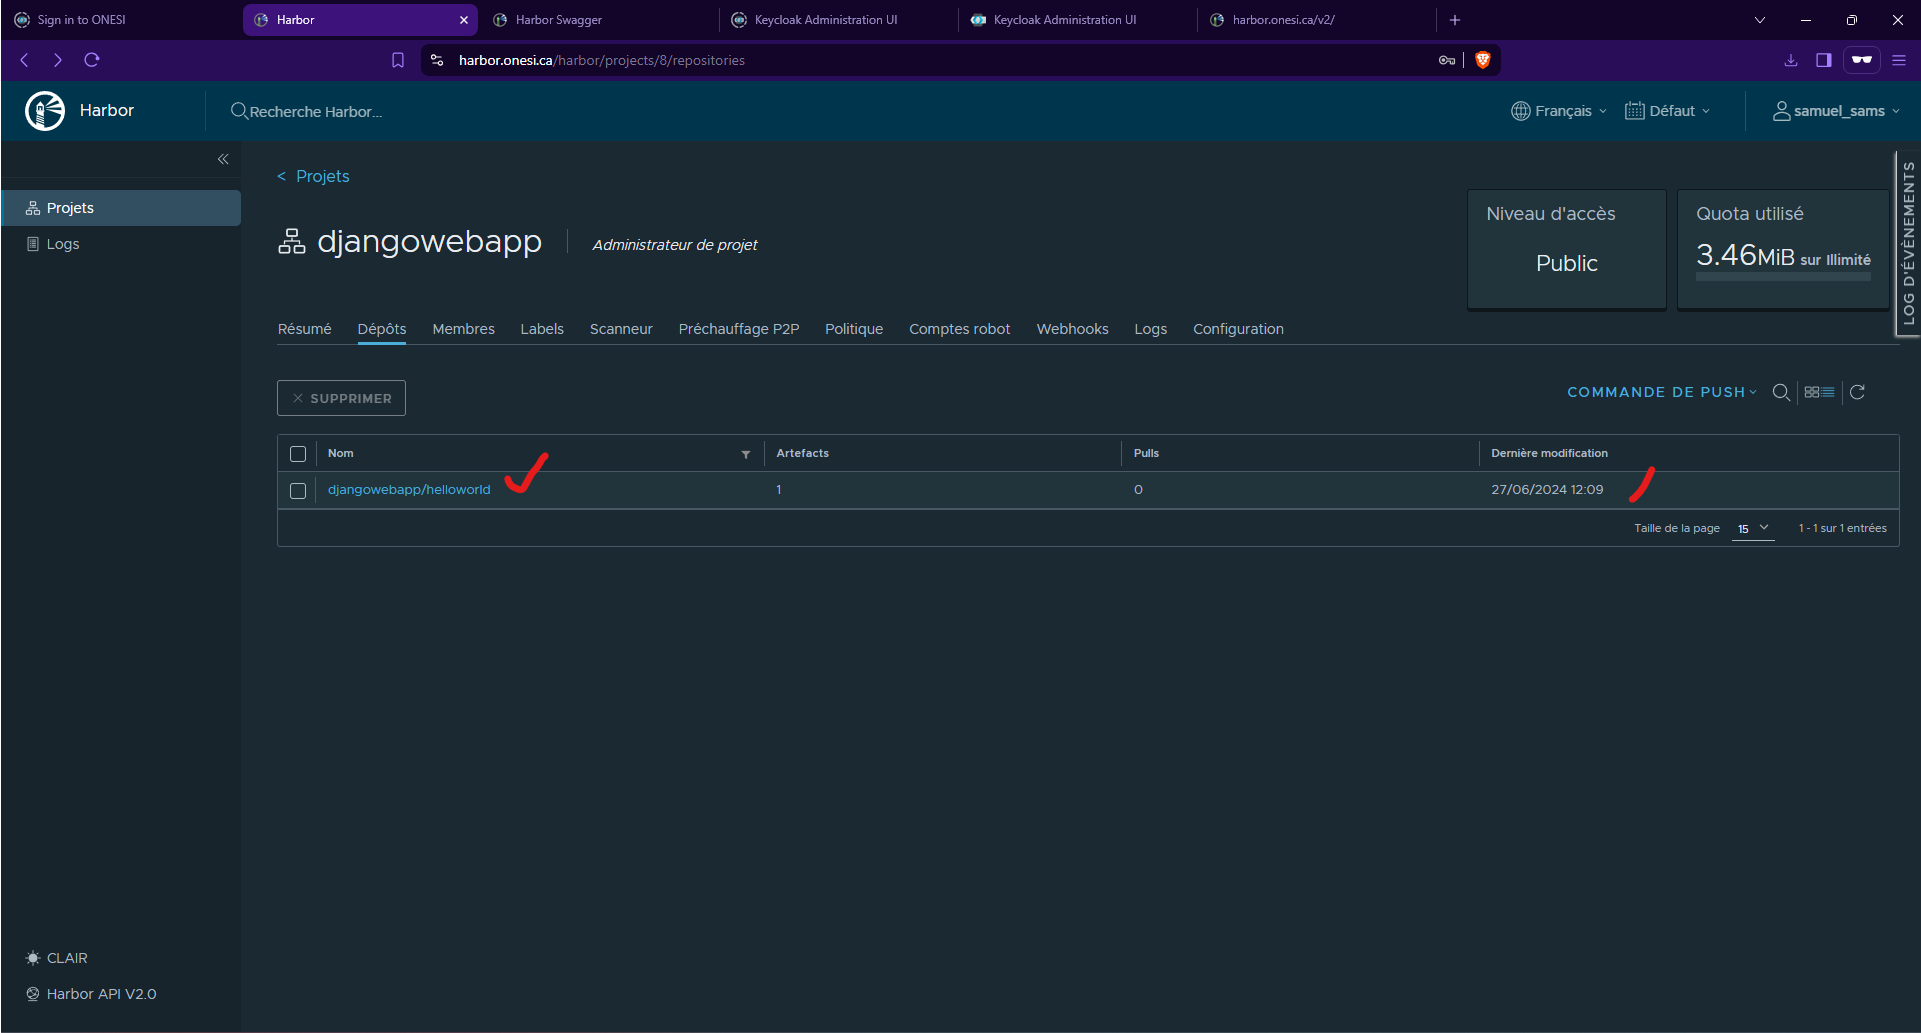Open Brave Leo glasses icon

click(x=1862, y=60)
